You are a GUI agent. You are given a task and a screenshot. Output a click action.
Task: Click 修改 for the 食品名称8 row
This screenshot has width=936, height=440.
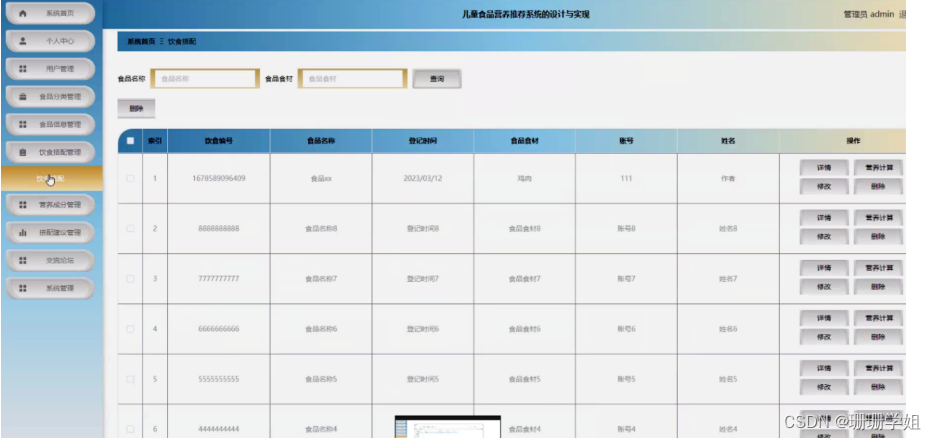824,237
